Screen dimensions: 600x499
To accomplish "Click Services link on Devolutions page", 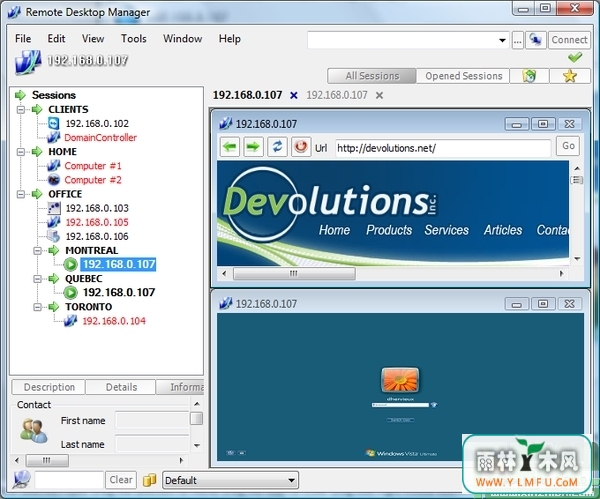I will point(447,230).
